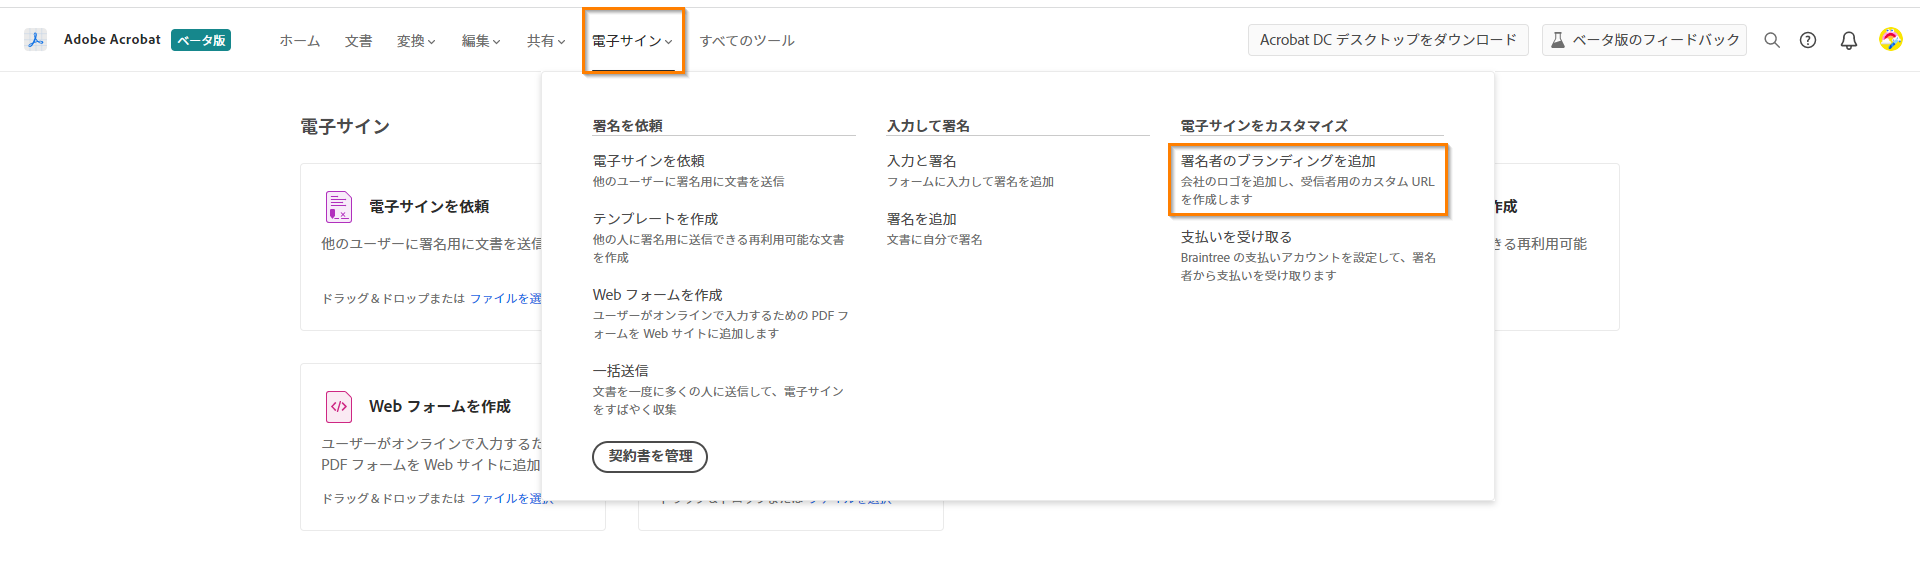Collapse the 電子サイン dropdown menu
The image size is (1920, 562).
[633, 41]
